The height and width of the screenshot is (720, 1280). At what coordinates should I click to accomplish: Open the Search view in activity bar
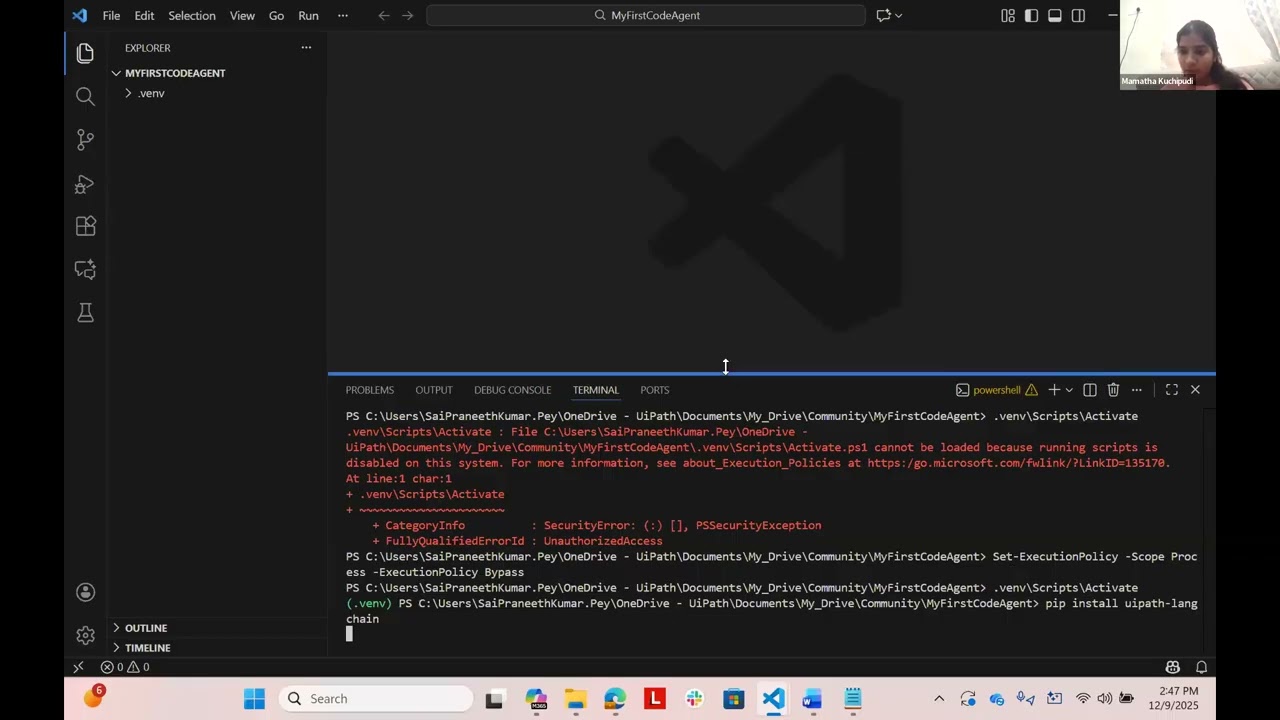85,96
